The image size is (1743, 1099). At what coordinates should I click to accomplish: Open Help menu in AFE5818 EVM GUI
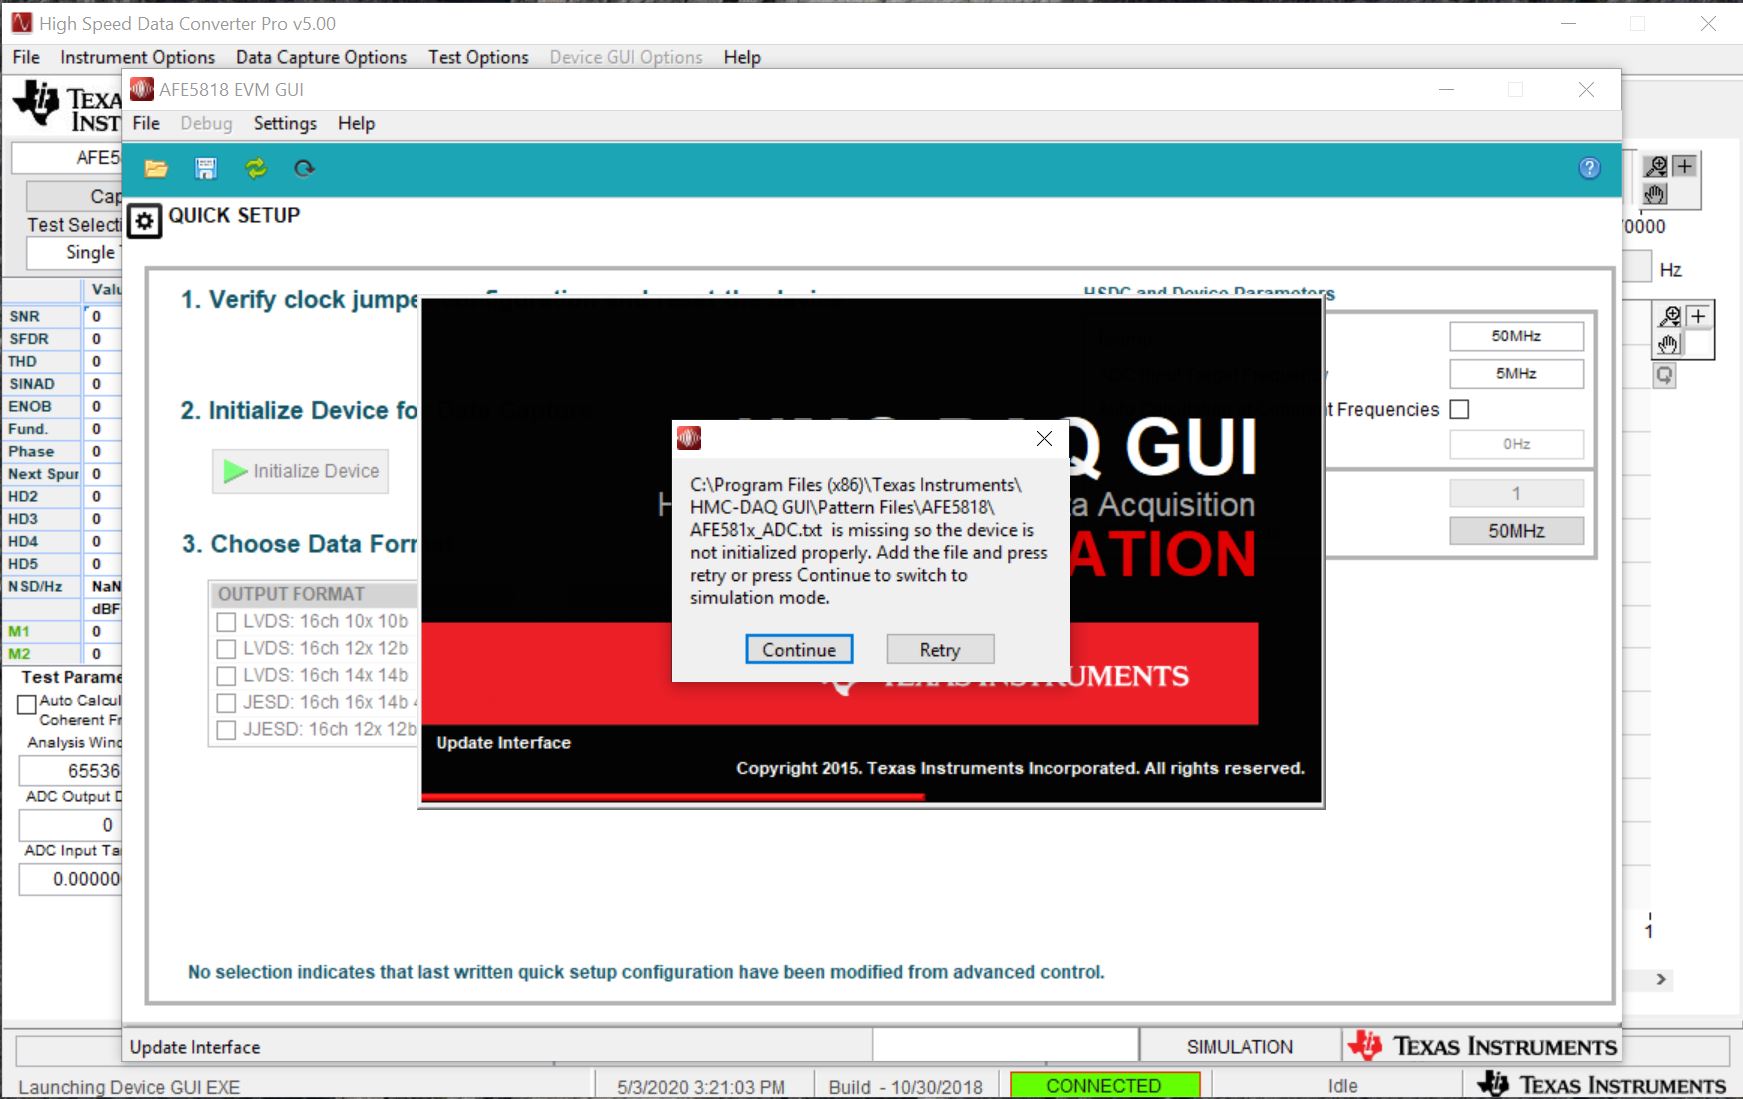(356, 123)
